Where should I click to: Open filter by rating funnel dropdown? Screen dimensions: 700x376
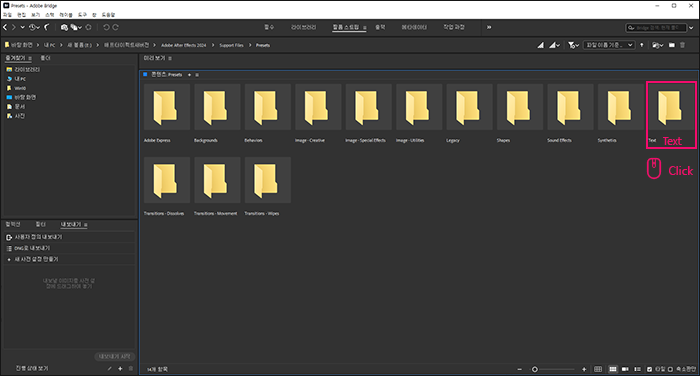click(x=574, y=45)
